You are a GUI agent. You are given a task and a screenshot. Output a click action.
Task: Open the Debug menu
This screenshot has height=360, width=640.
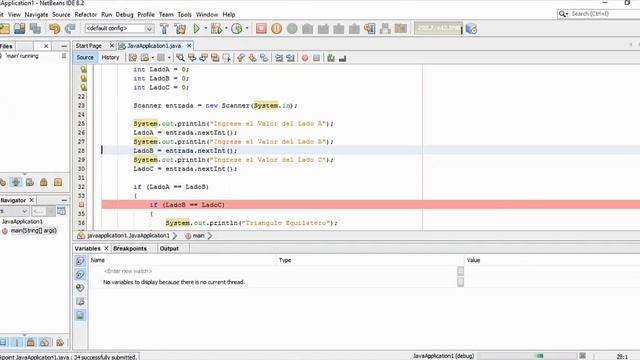coord(124,14)
